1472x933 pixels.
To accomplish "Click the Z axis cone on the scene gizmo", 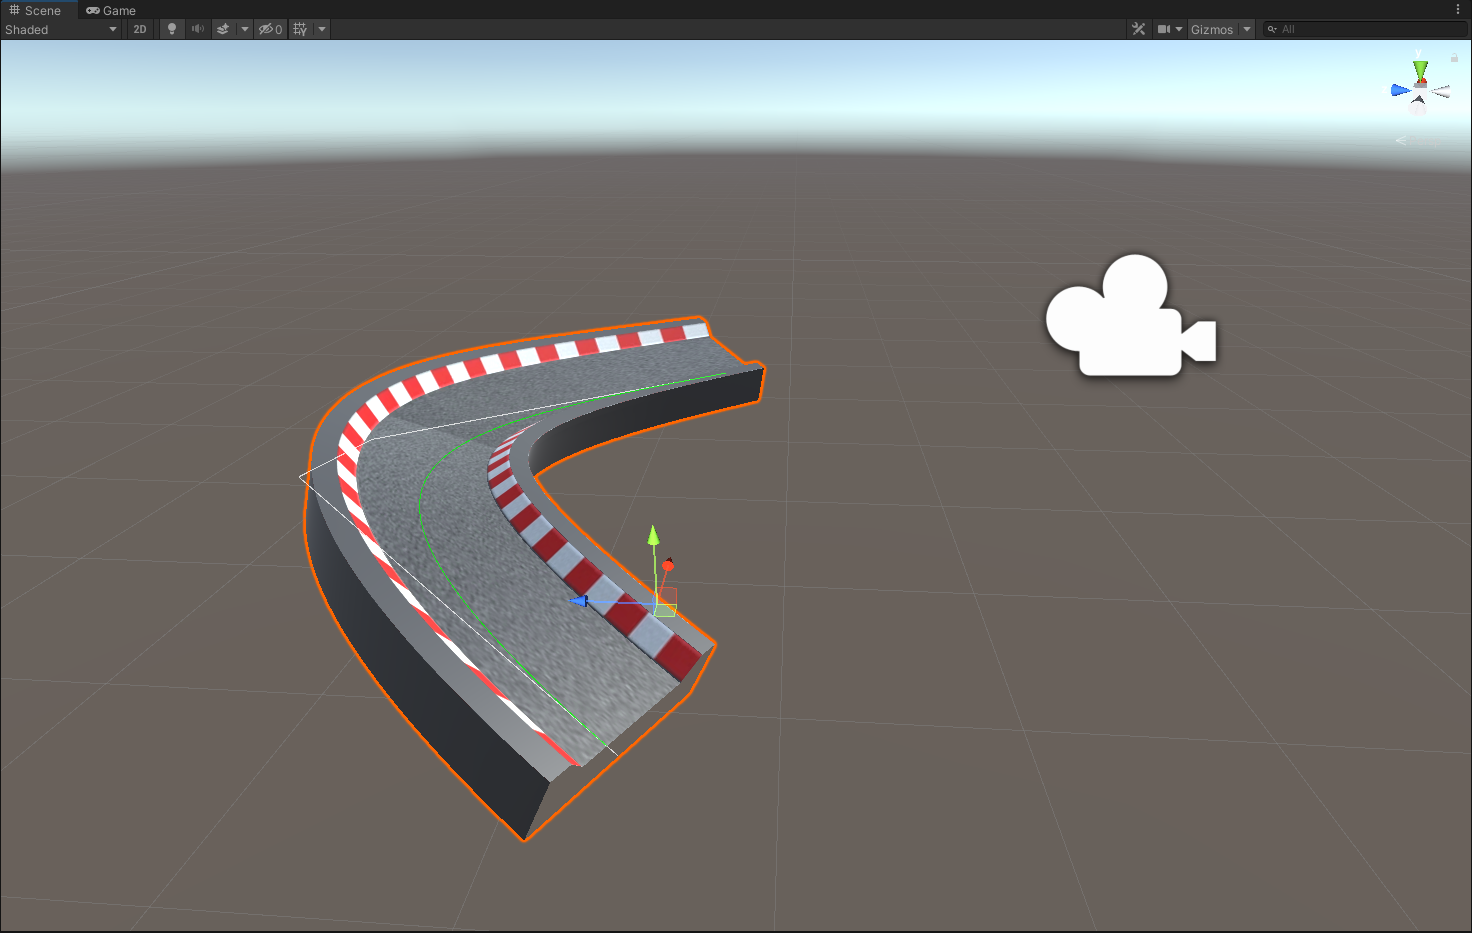I will pyautogui.click(x=1399, y=90).
